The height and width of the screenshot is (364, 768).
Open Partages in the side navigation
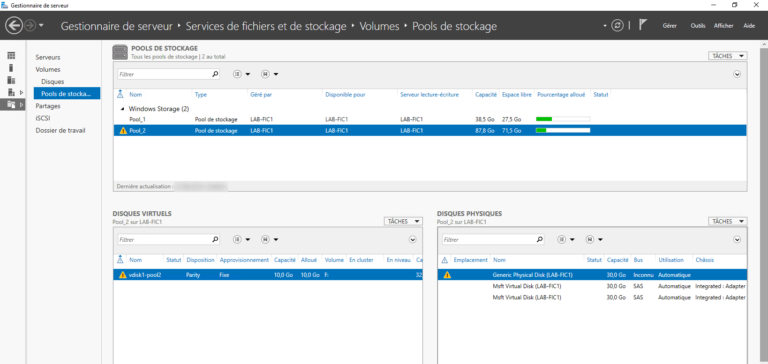[x=48, y=106]
